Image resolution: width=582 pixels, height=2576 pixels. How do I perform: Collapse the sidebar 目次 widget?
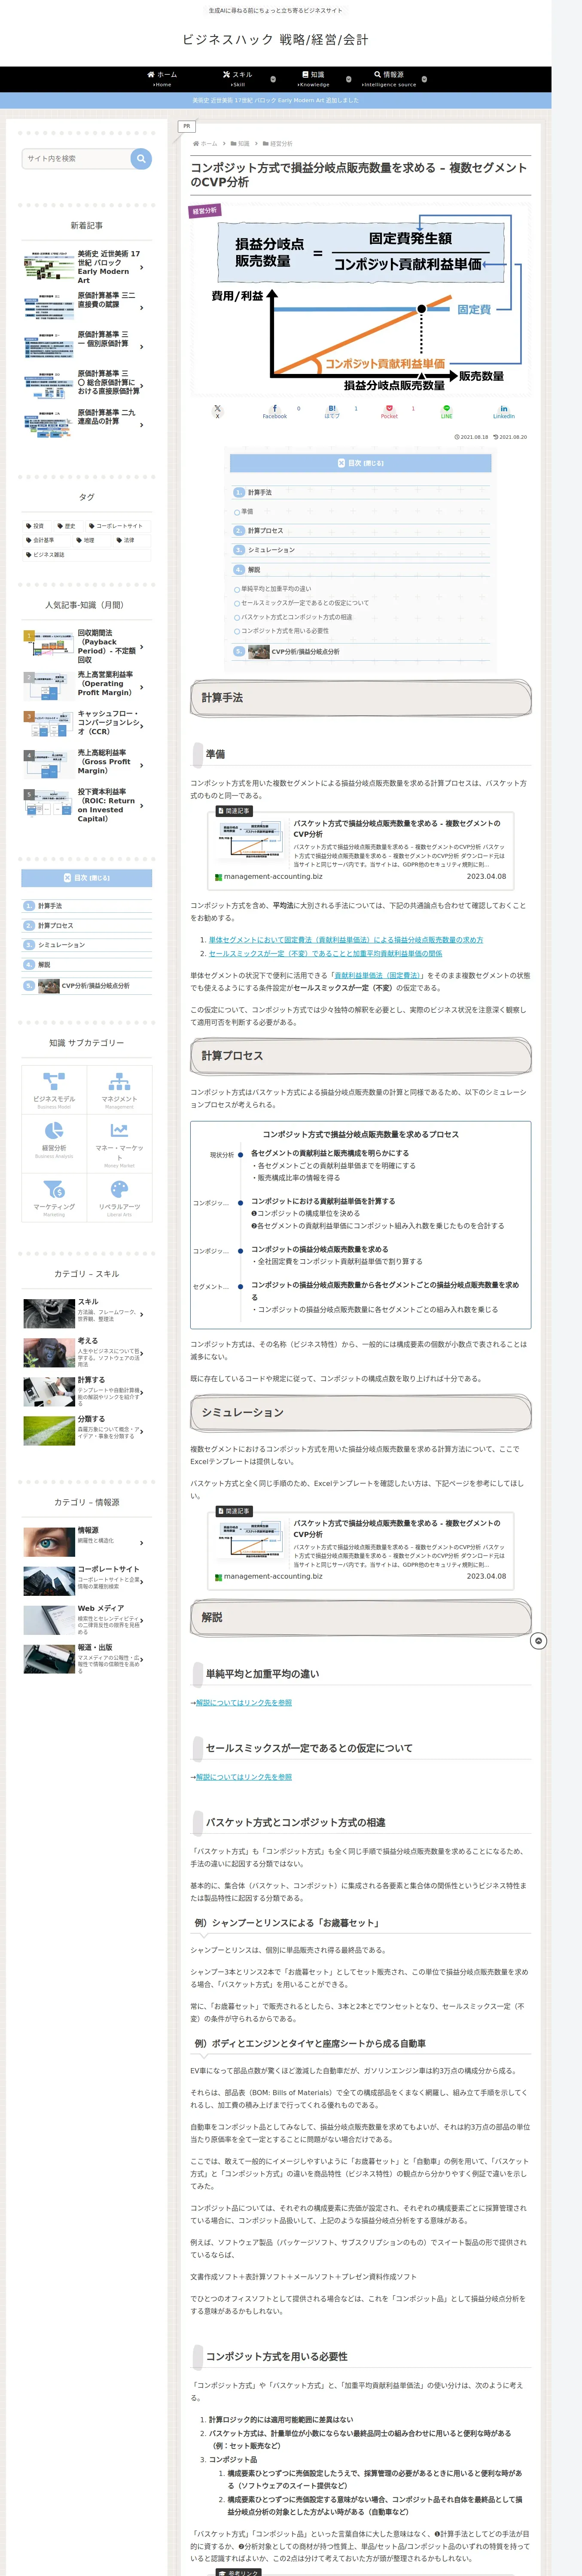(87, 878)
